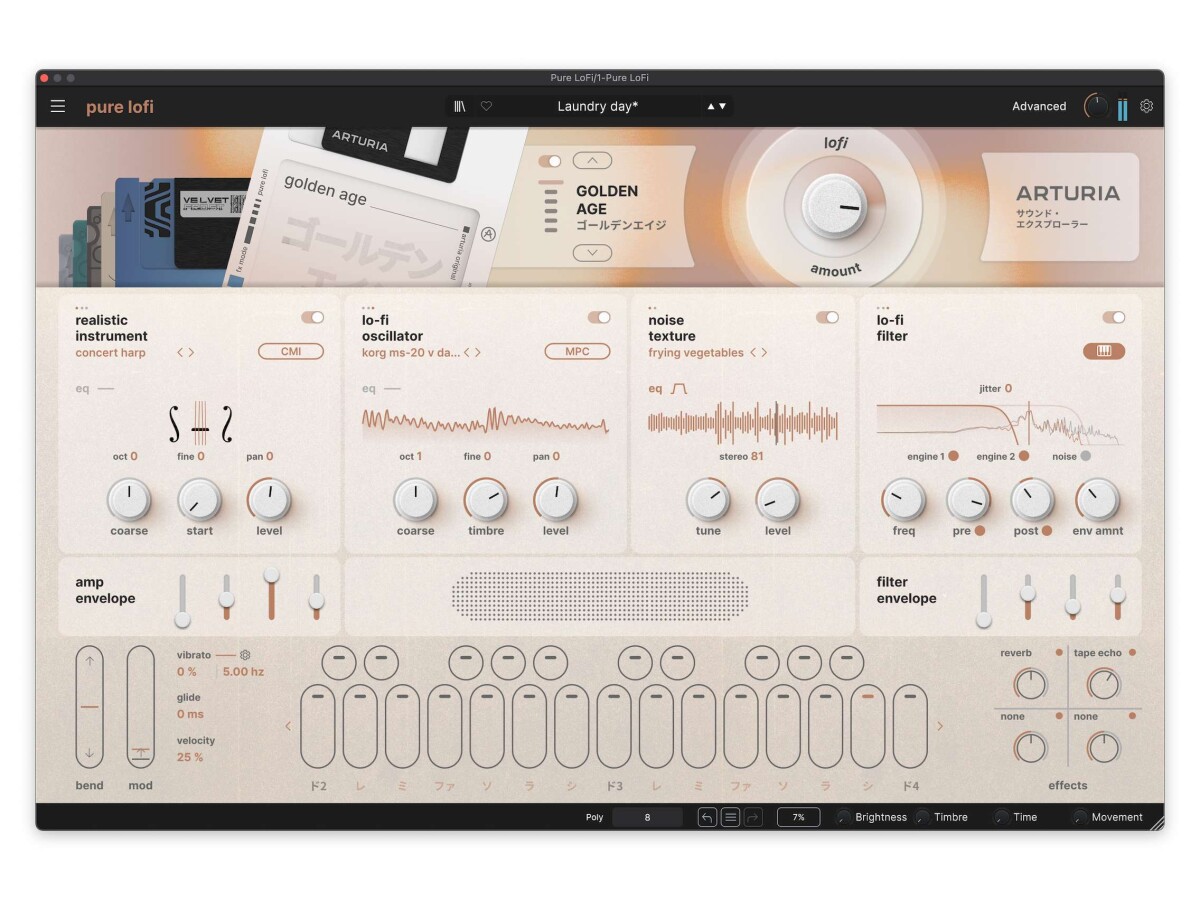The height and width of the screenshot is (900, 1200).
Task: Click the MPC button in lo-fi oscillator
Action: [x=577, y=351]
